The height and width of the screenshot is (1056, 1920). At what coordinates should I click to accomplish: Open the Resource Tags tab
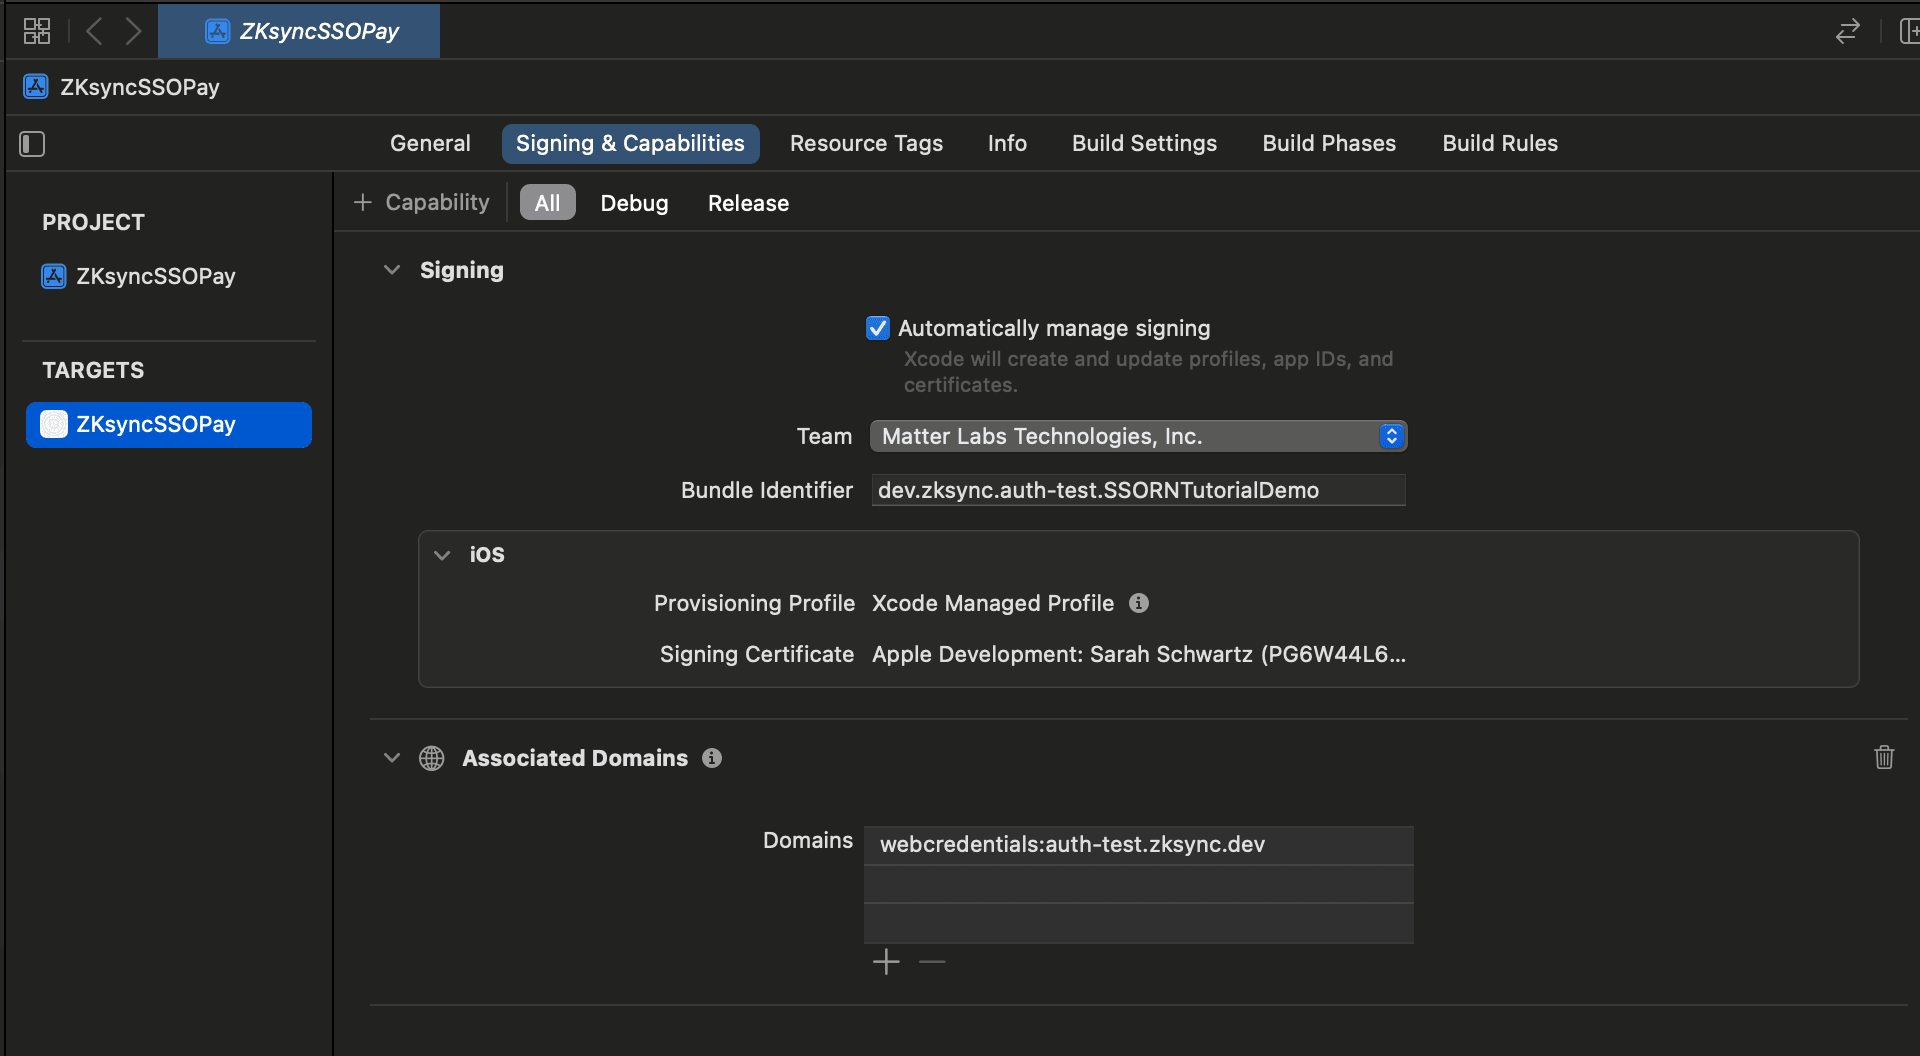(x=866, y=143)
